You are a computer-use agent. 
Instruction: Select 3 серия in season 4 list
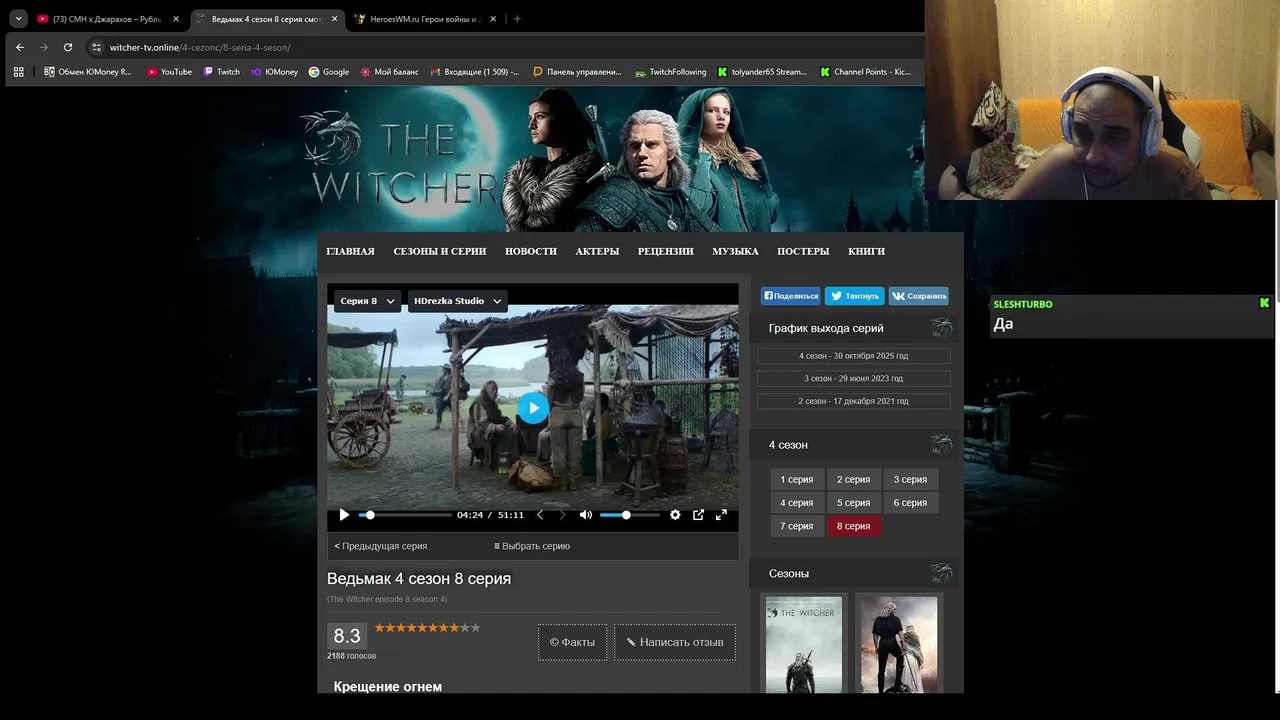(x=910, y=479)
